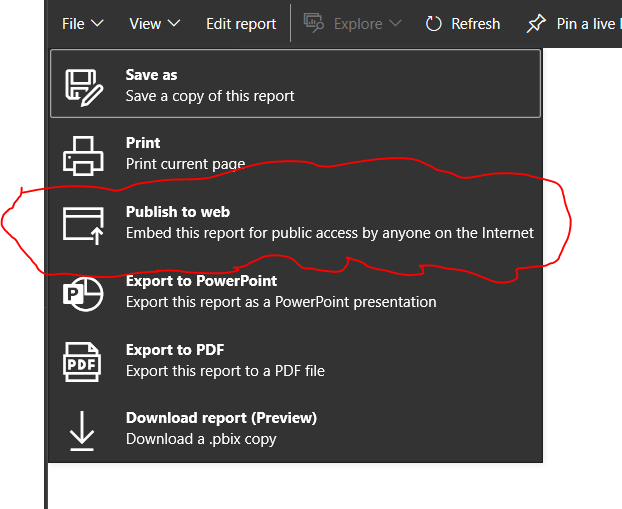This screenshot has height=509, width=622.
Task: Click the PowerPoint icon
Action: (x=83, y=294)
